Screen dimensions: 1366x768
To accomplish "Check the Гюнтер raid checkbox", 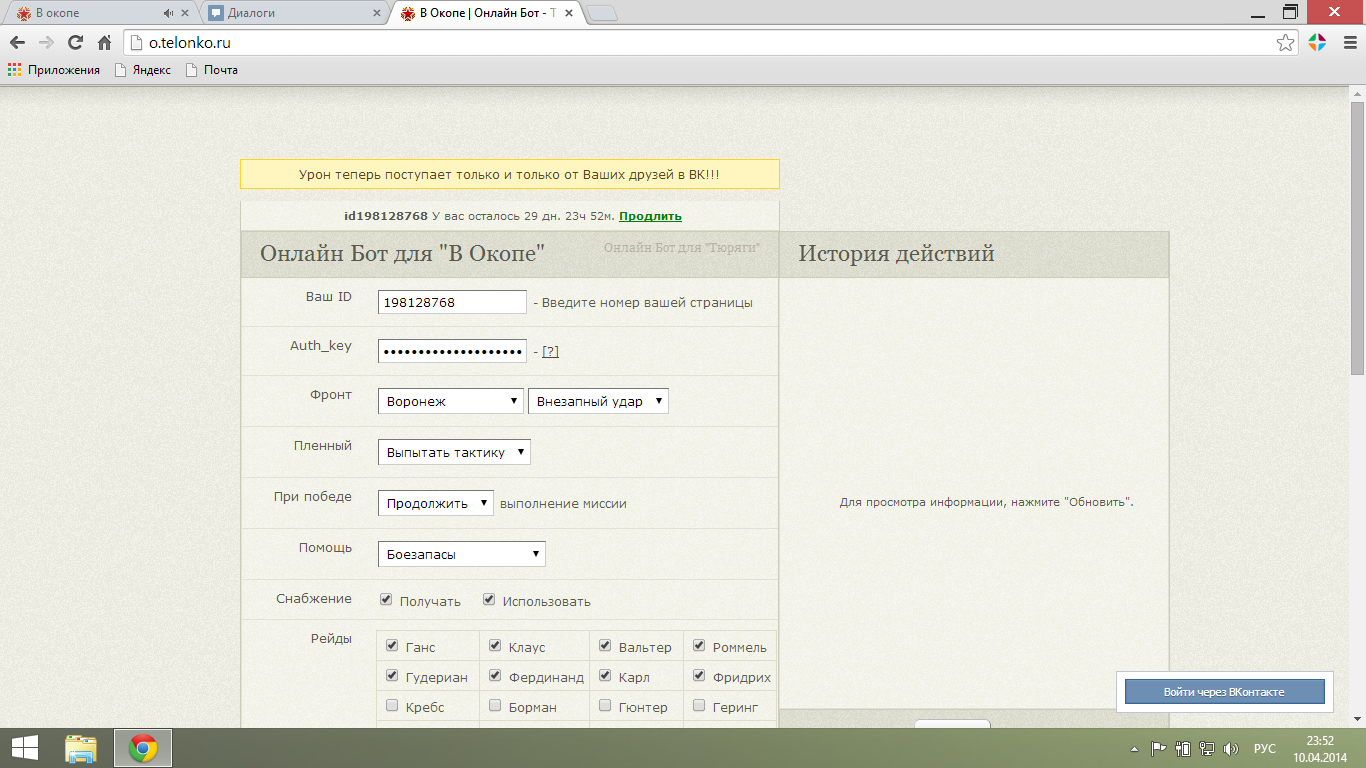I will click(x=605, y=706).
